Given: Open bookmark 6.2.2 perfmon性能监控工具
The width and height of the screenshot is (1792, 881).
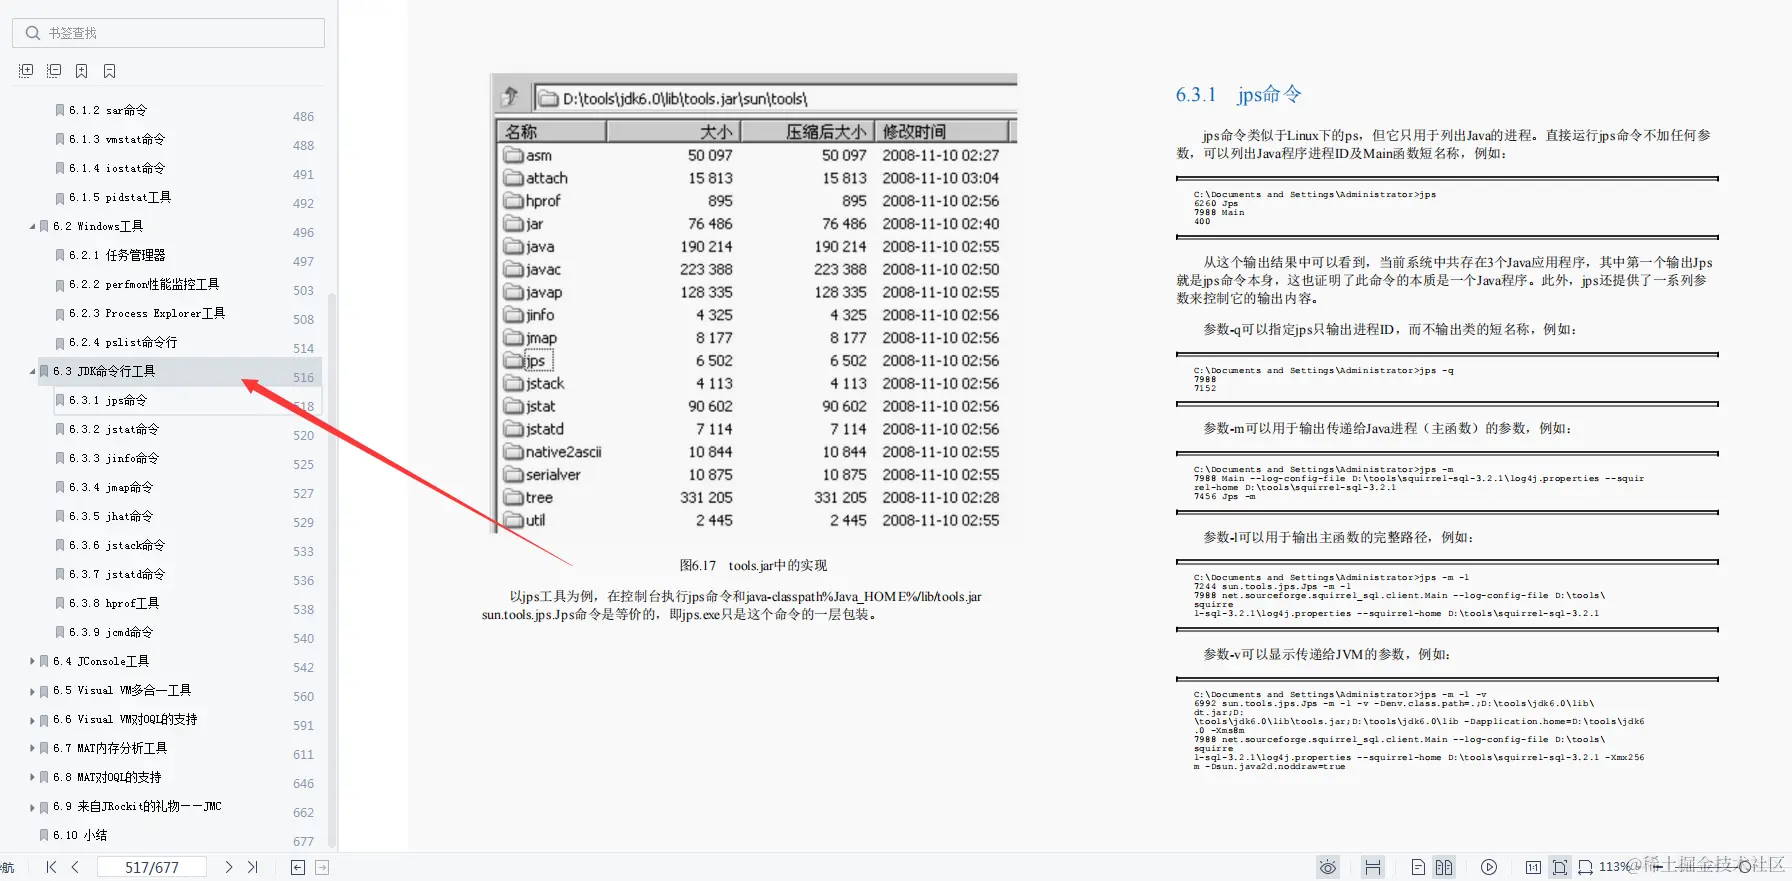Looking at the screenshot, I should [x=144, y=285].
